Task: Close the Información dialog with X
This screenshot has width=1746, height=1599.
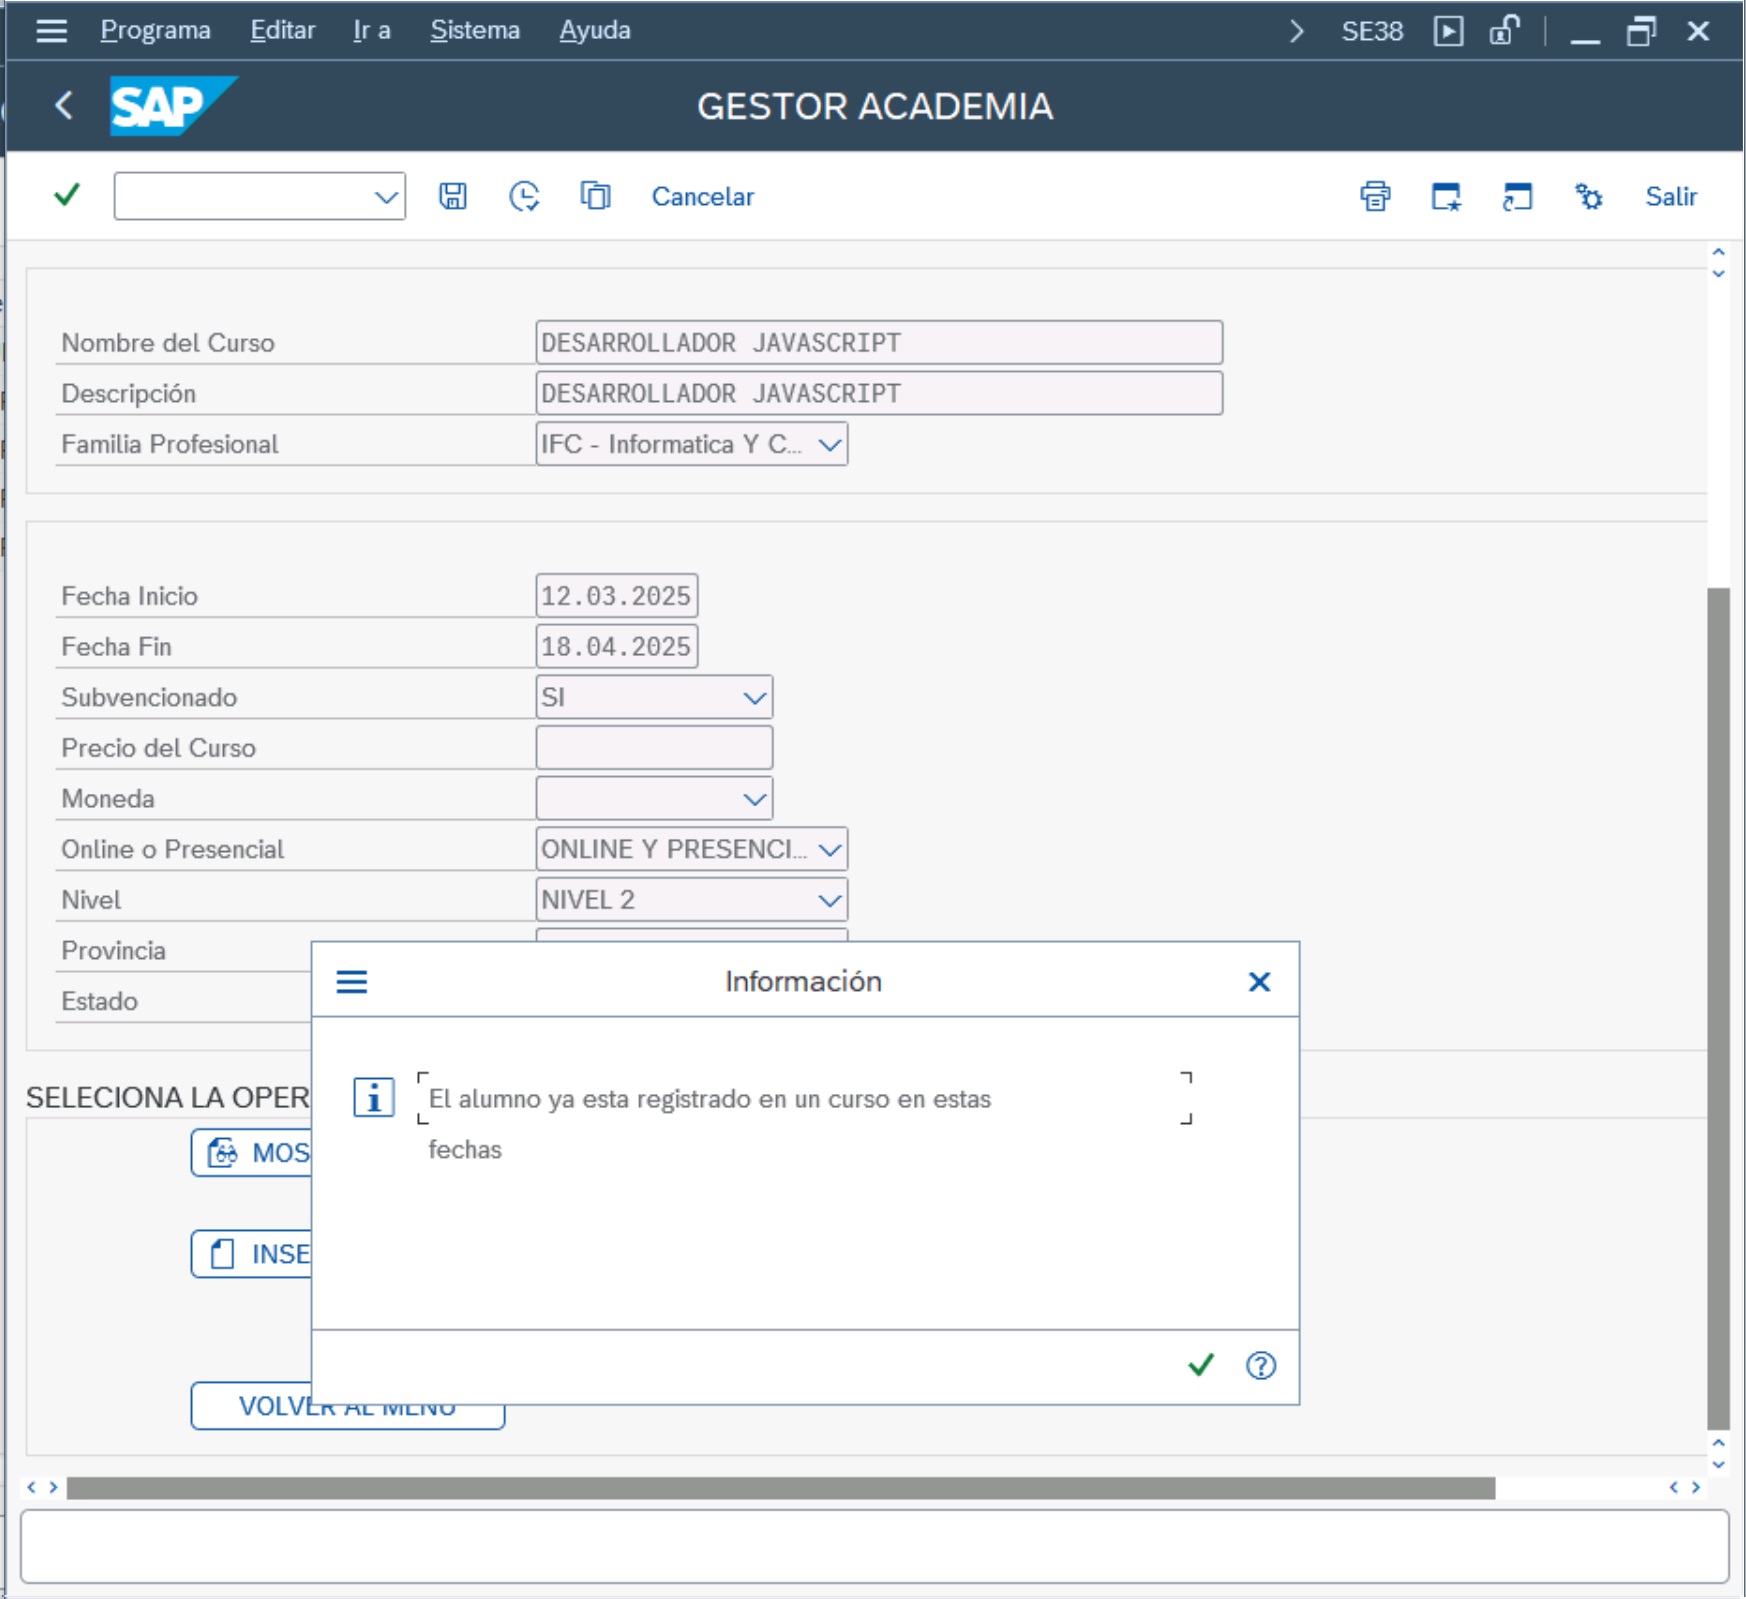Action: [1259, 982]
